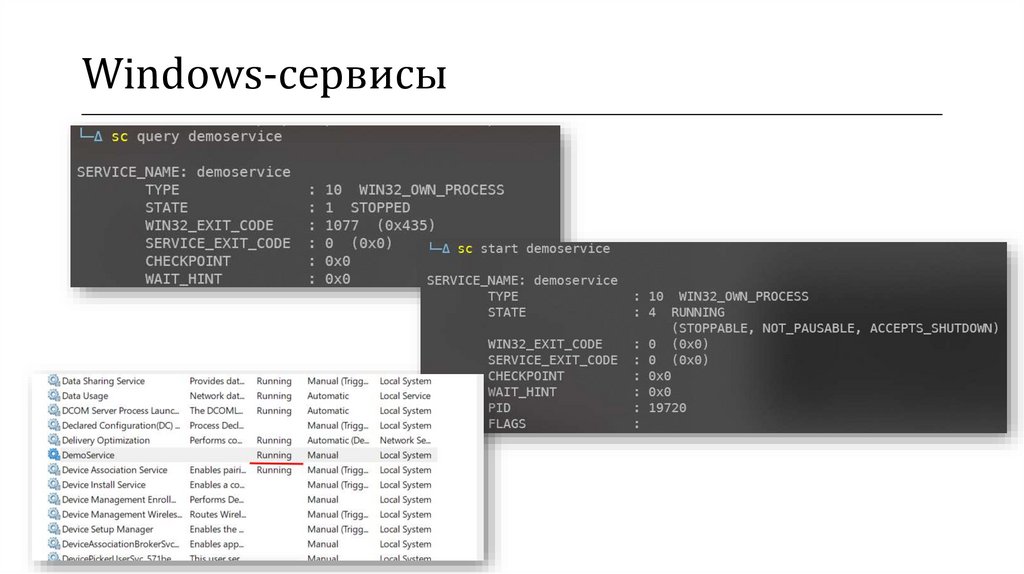Click 'Automatic (De..' startup of Delivery Optimization
The image size is (1024, 574).
point(338,440)
